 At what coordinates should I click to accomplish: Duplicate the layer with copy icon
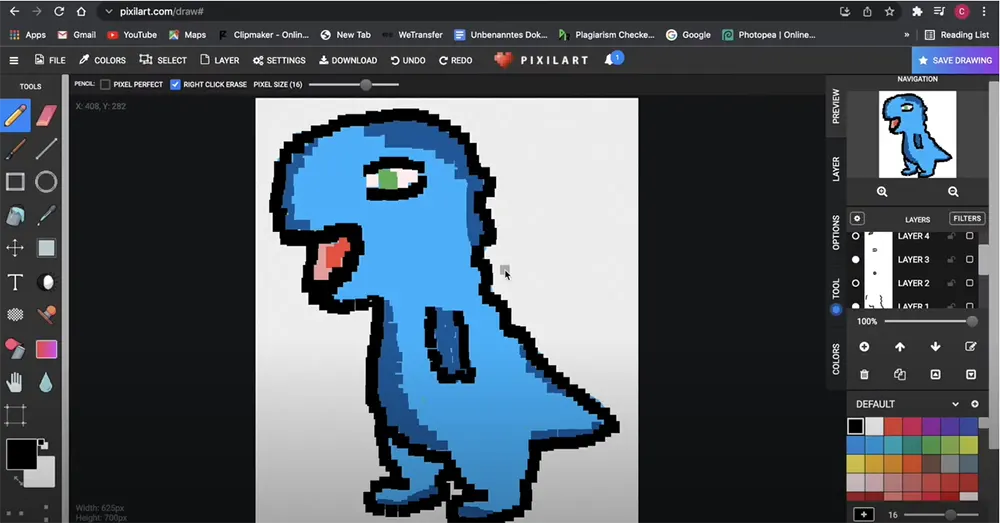(900, 374)
